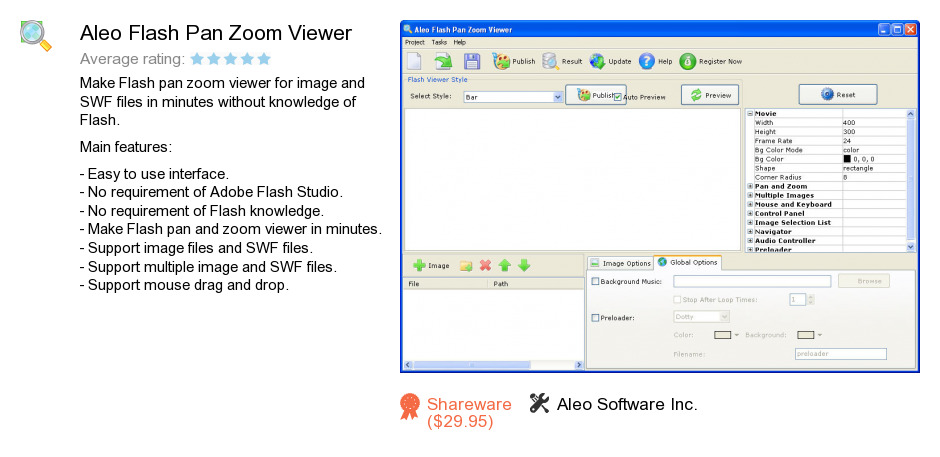The image size is (940, 457).
Task: Click the Shareware ($29.95) link
Action: [x=469, y=413]
